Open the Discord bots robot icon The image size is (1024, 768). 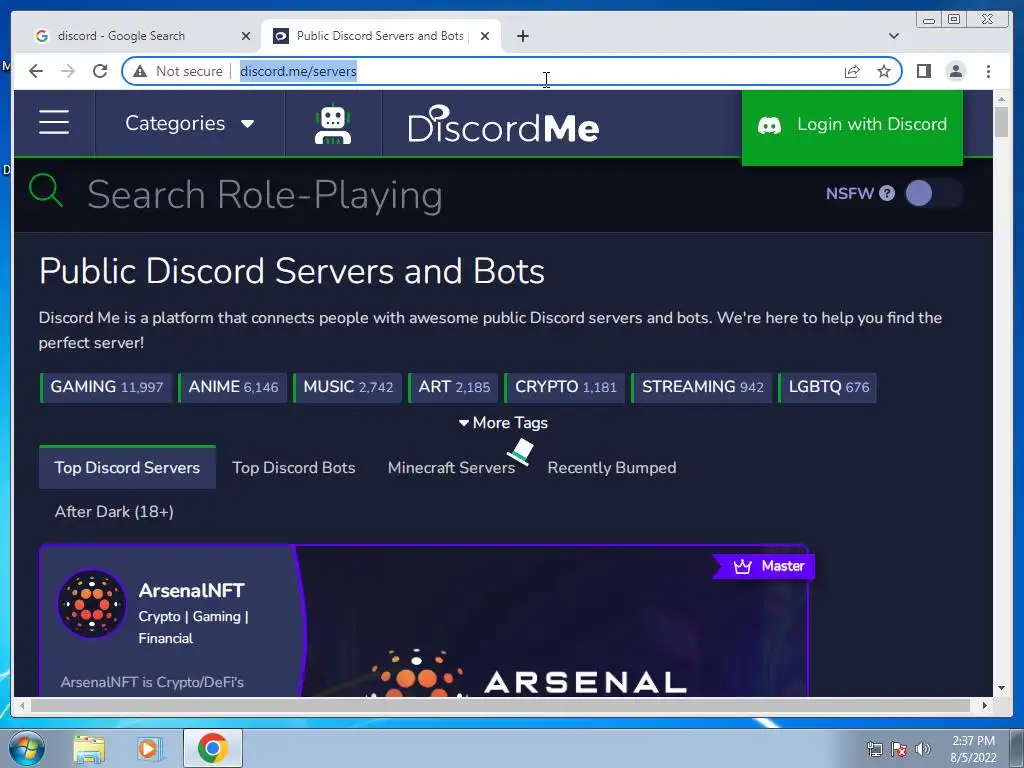(333, 124)
